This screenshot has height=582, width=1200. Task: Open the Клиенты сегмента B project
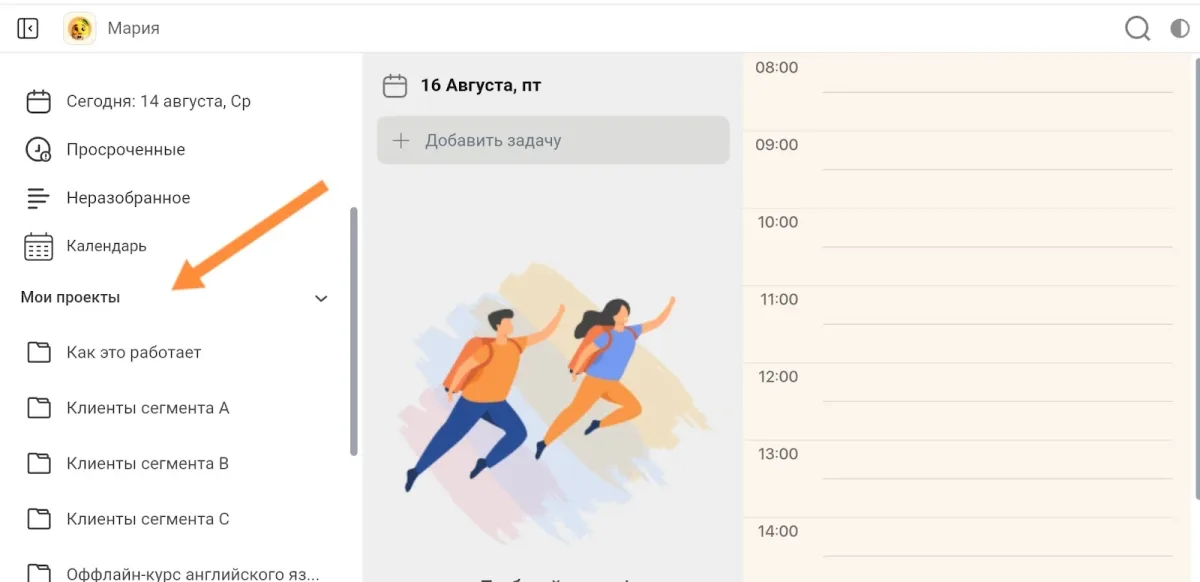coord(148,464)
